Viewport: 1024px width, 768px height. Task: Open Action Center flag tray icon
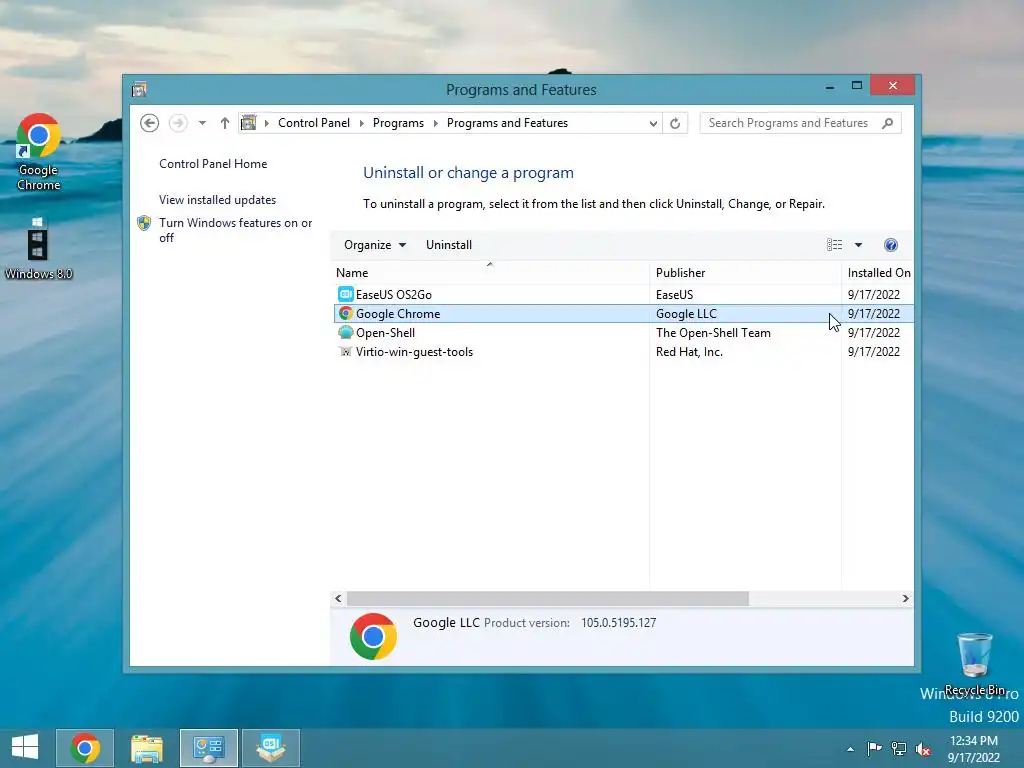click(874, 748)
